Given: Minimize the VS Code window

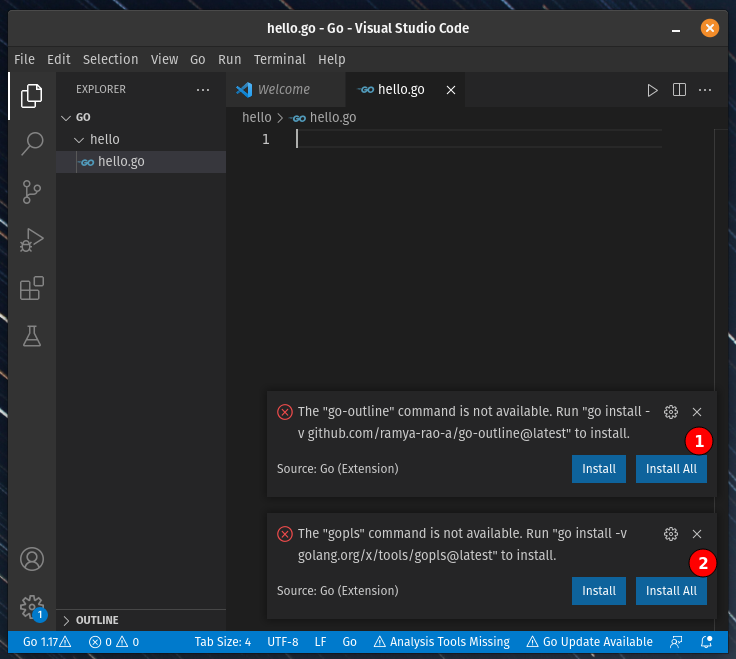Looking at the screenshot, I should (x=676, y=29).
